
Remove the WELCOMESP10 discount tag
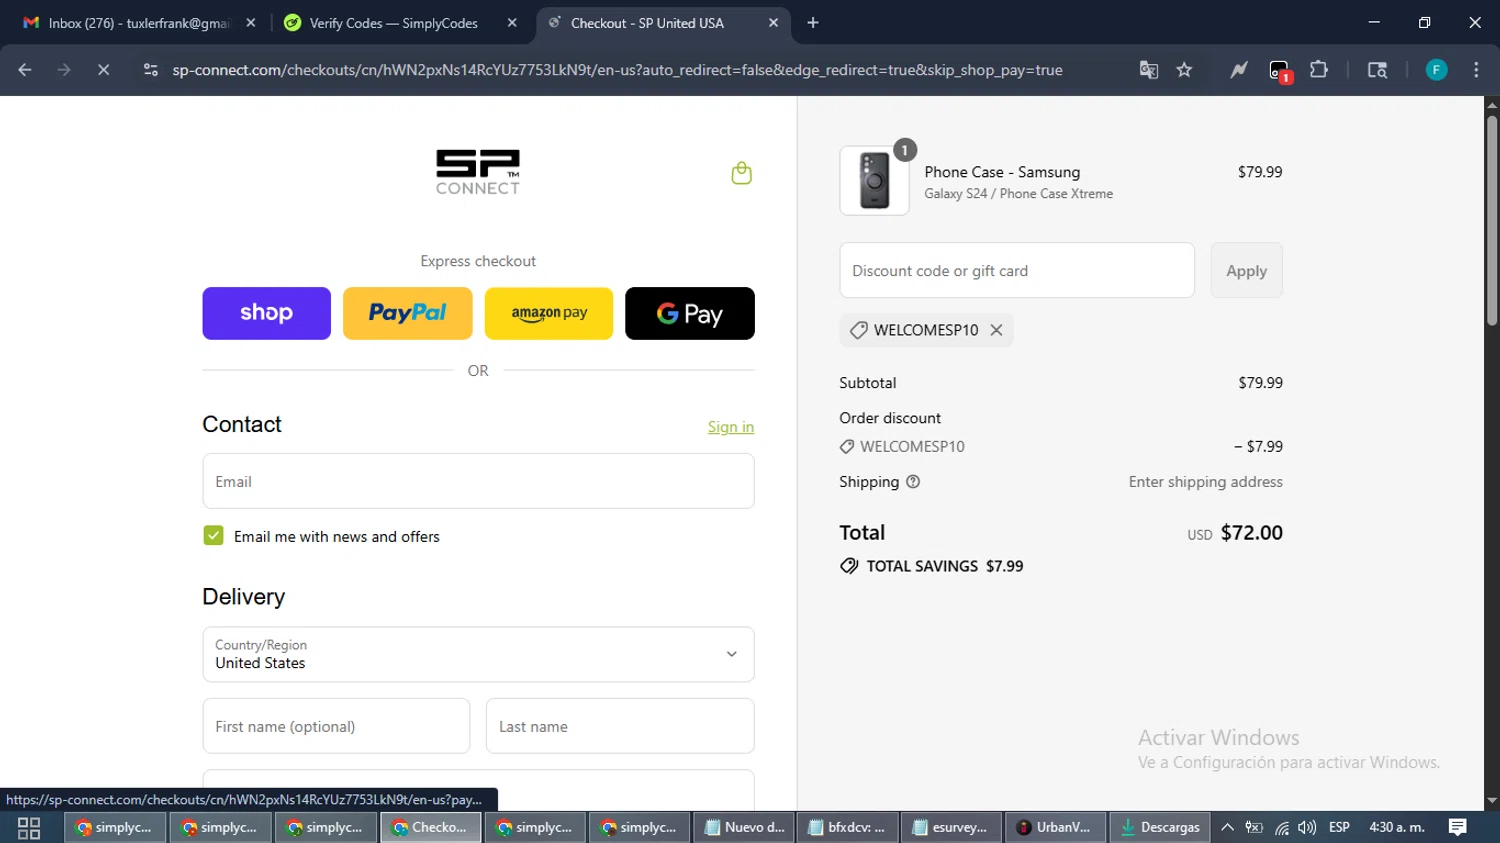(x=996, y=330)
